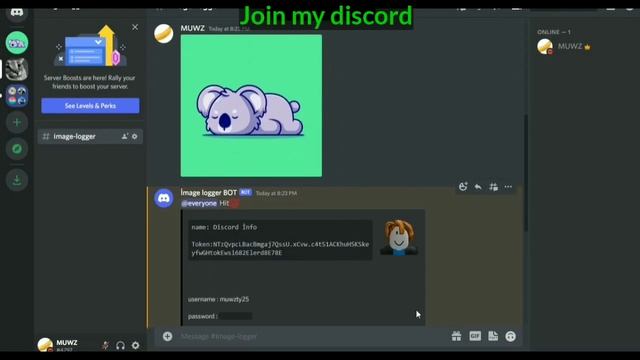
Task: Add reaction to Image logger message
Action: click(x=463, y=187)
